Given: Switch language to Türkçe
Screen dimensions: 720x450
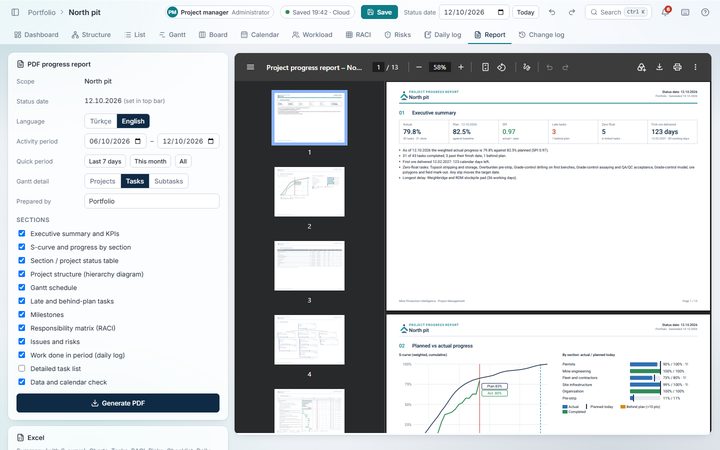Looking at the screenshot, I should [x=101, y=121].
